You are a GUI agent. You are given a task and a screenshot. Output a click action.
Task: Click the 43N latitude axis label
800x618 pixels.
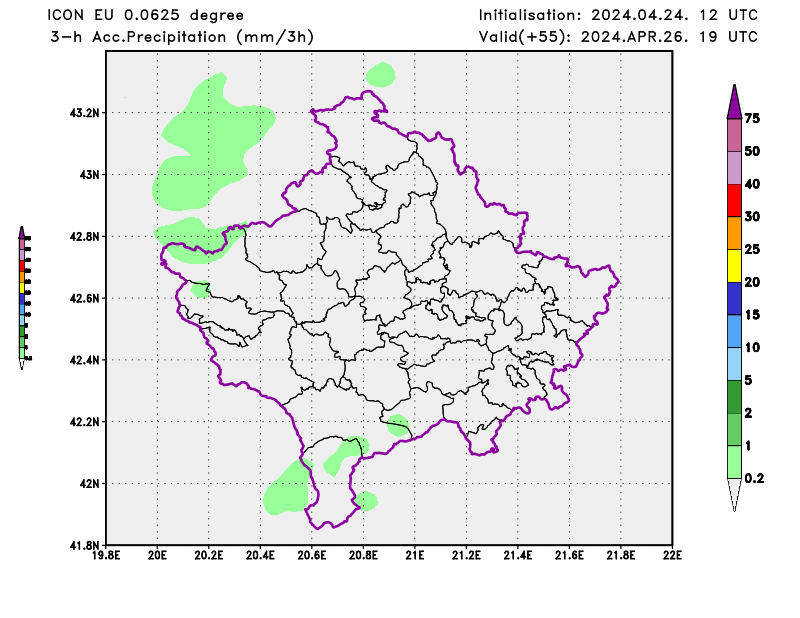tap(89, 175)
